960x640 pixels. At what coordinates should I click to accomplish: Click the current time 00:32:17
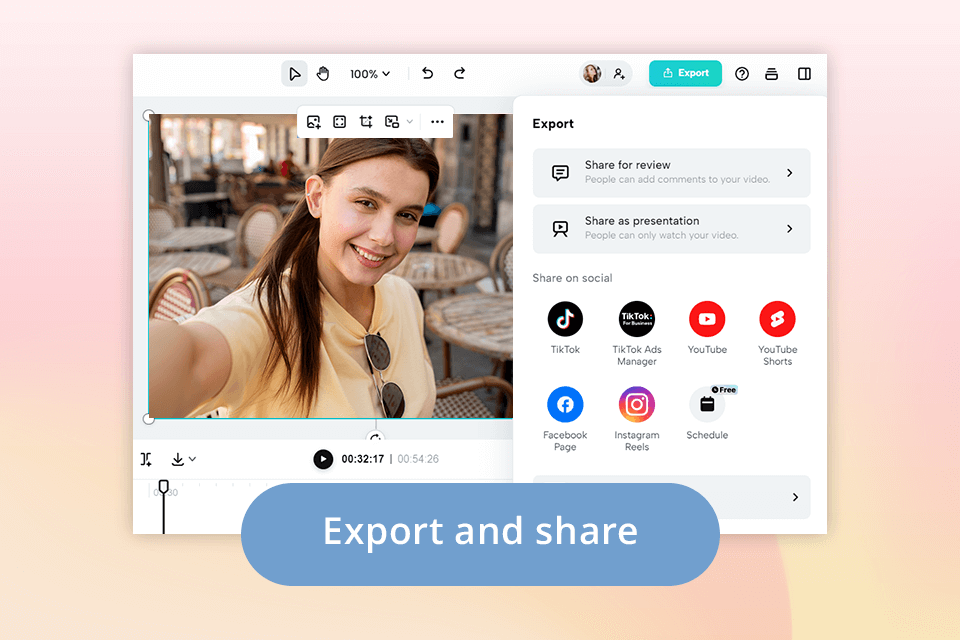point(362,459)
